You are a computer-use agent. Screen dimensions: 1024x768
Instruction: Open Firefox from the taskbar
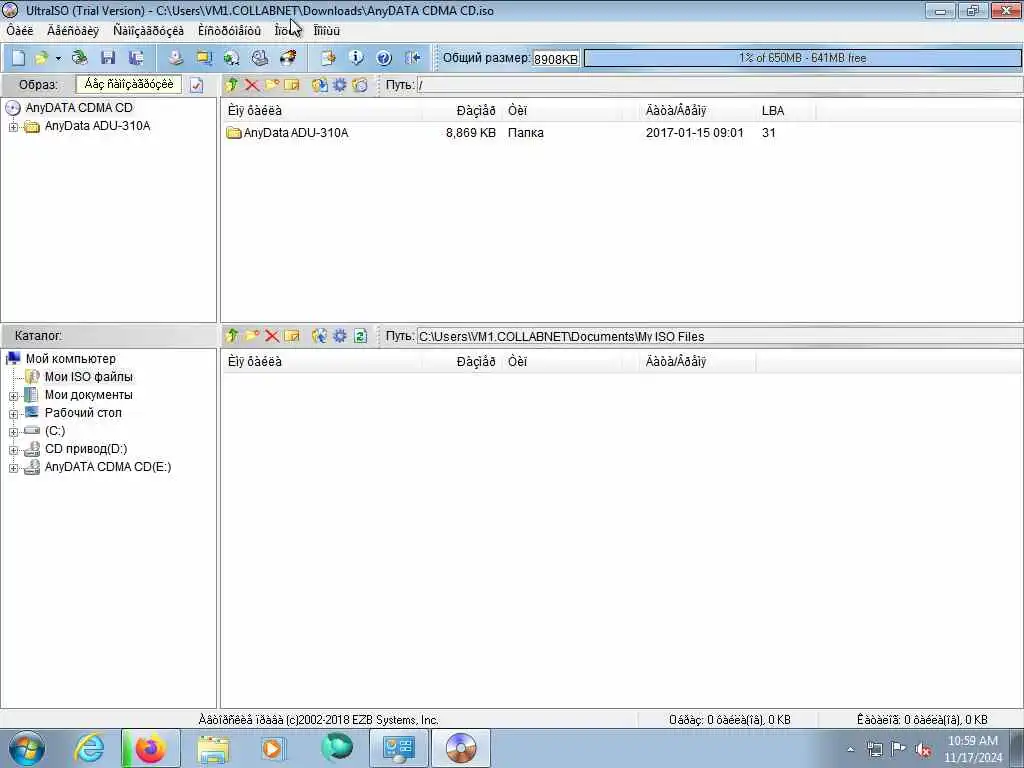(150, 748)
